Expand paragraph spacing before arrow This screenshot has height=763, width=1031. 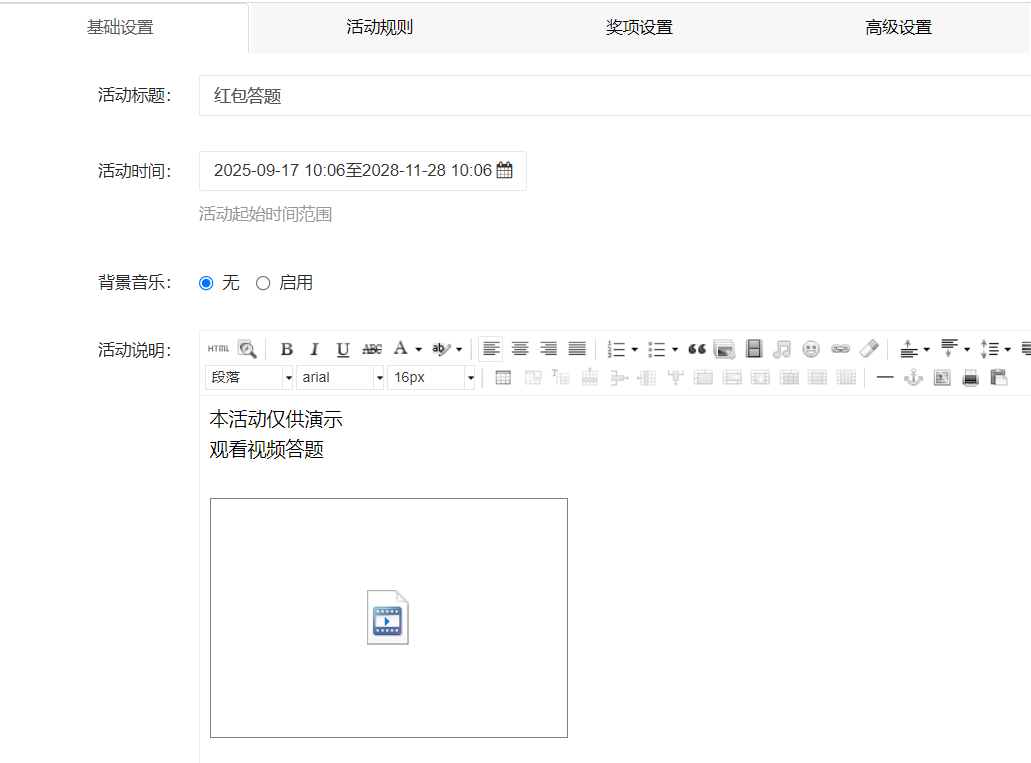click(926, 350)
